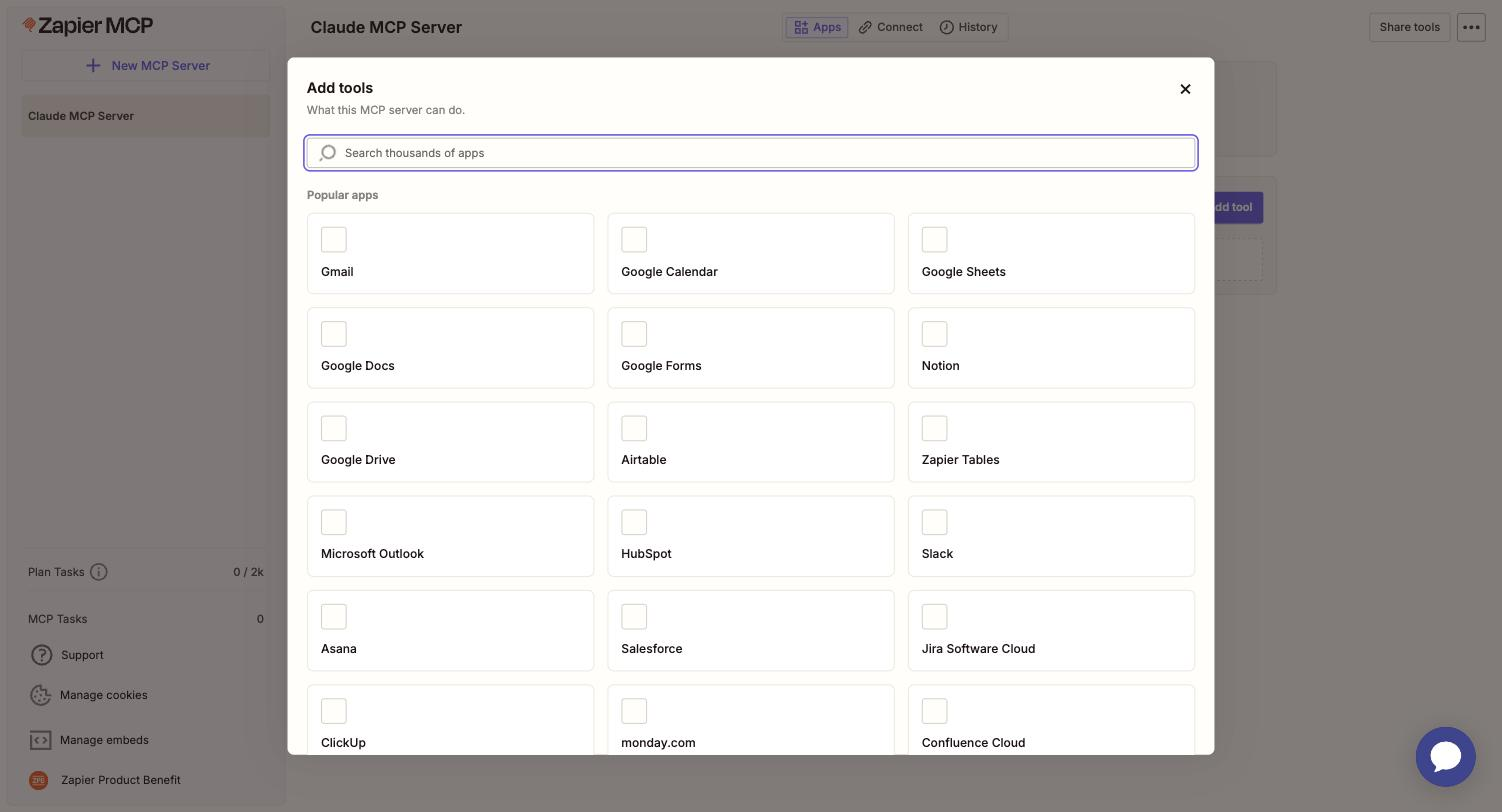Image resolution: width=1502 pixels, height=812 pixels.
Task: Click the Google Forms app icon
Action: tap(634, 334)
